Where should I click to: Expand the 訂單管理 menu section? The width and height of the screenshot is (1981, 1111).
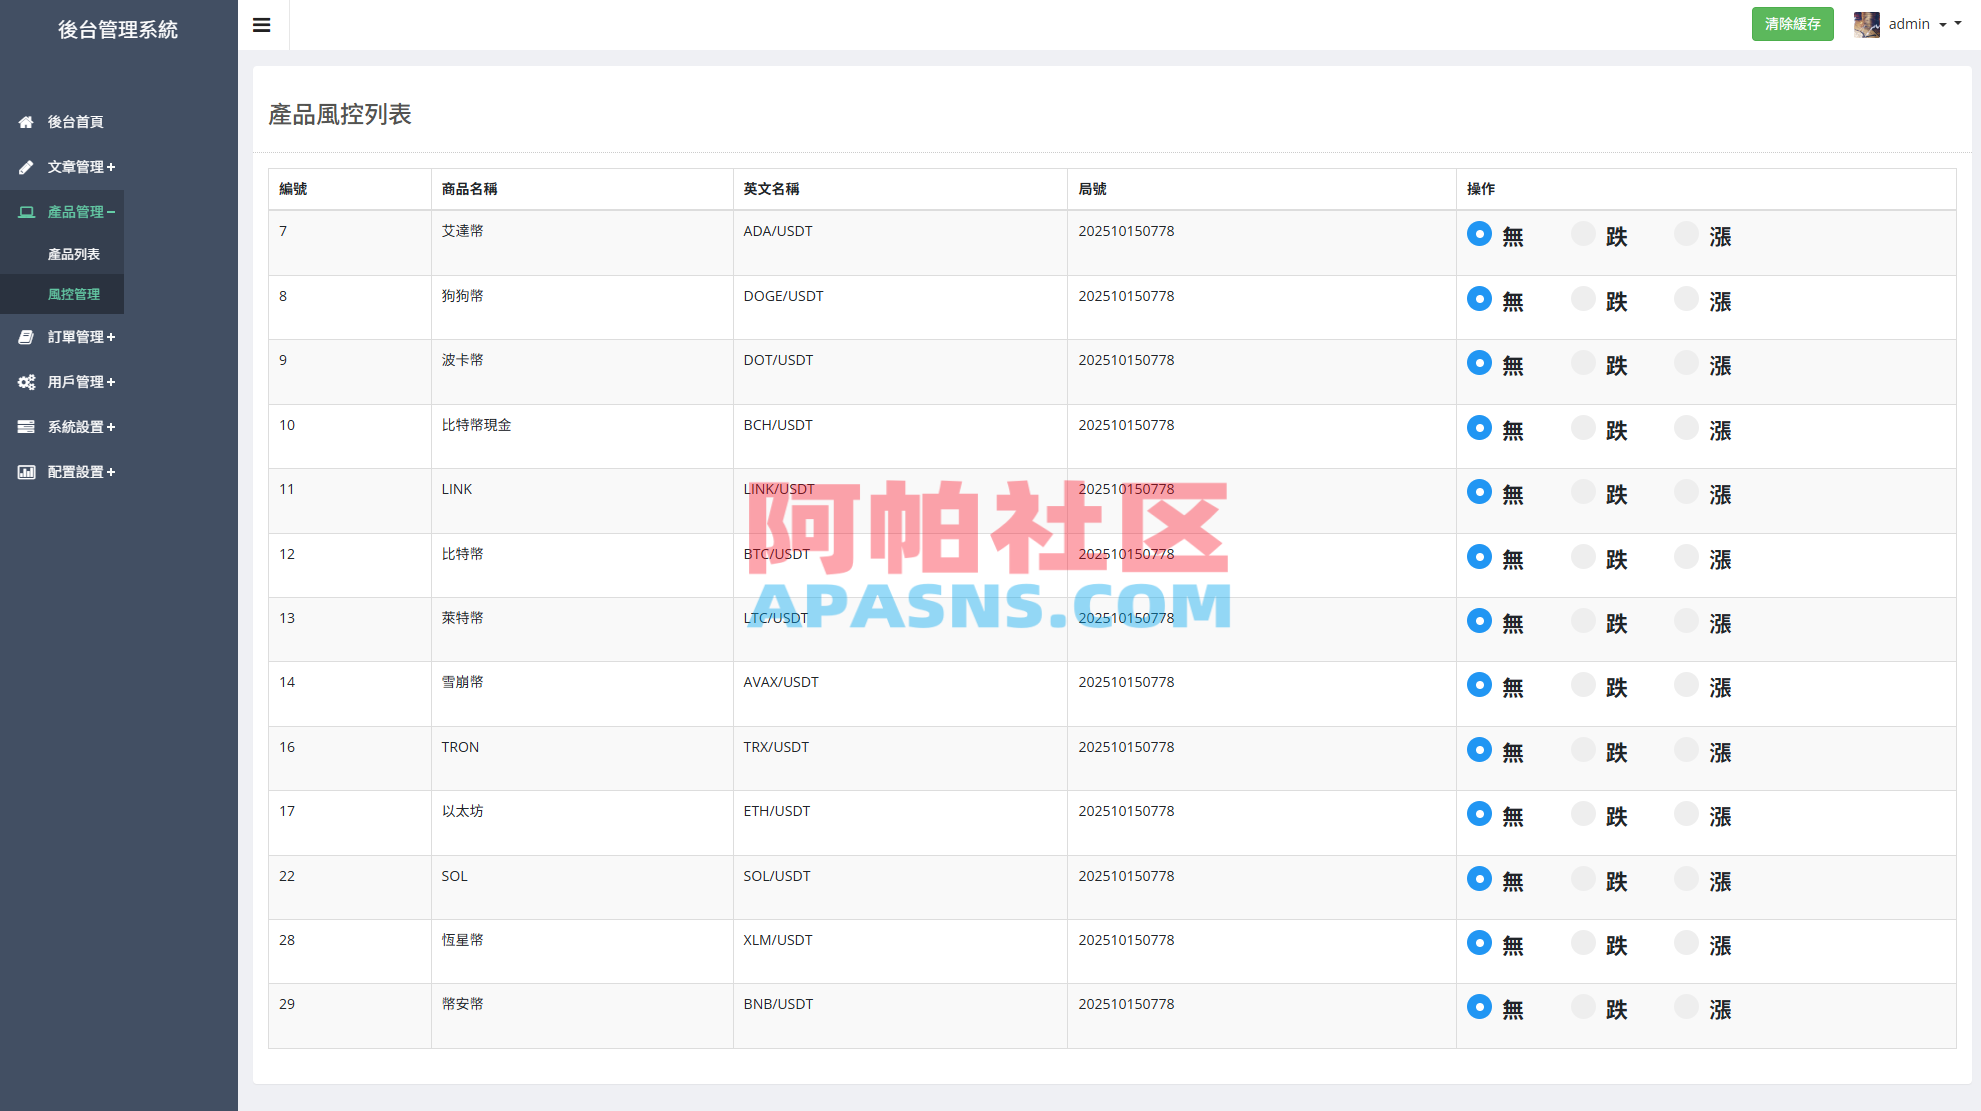[x=80, y=337]
